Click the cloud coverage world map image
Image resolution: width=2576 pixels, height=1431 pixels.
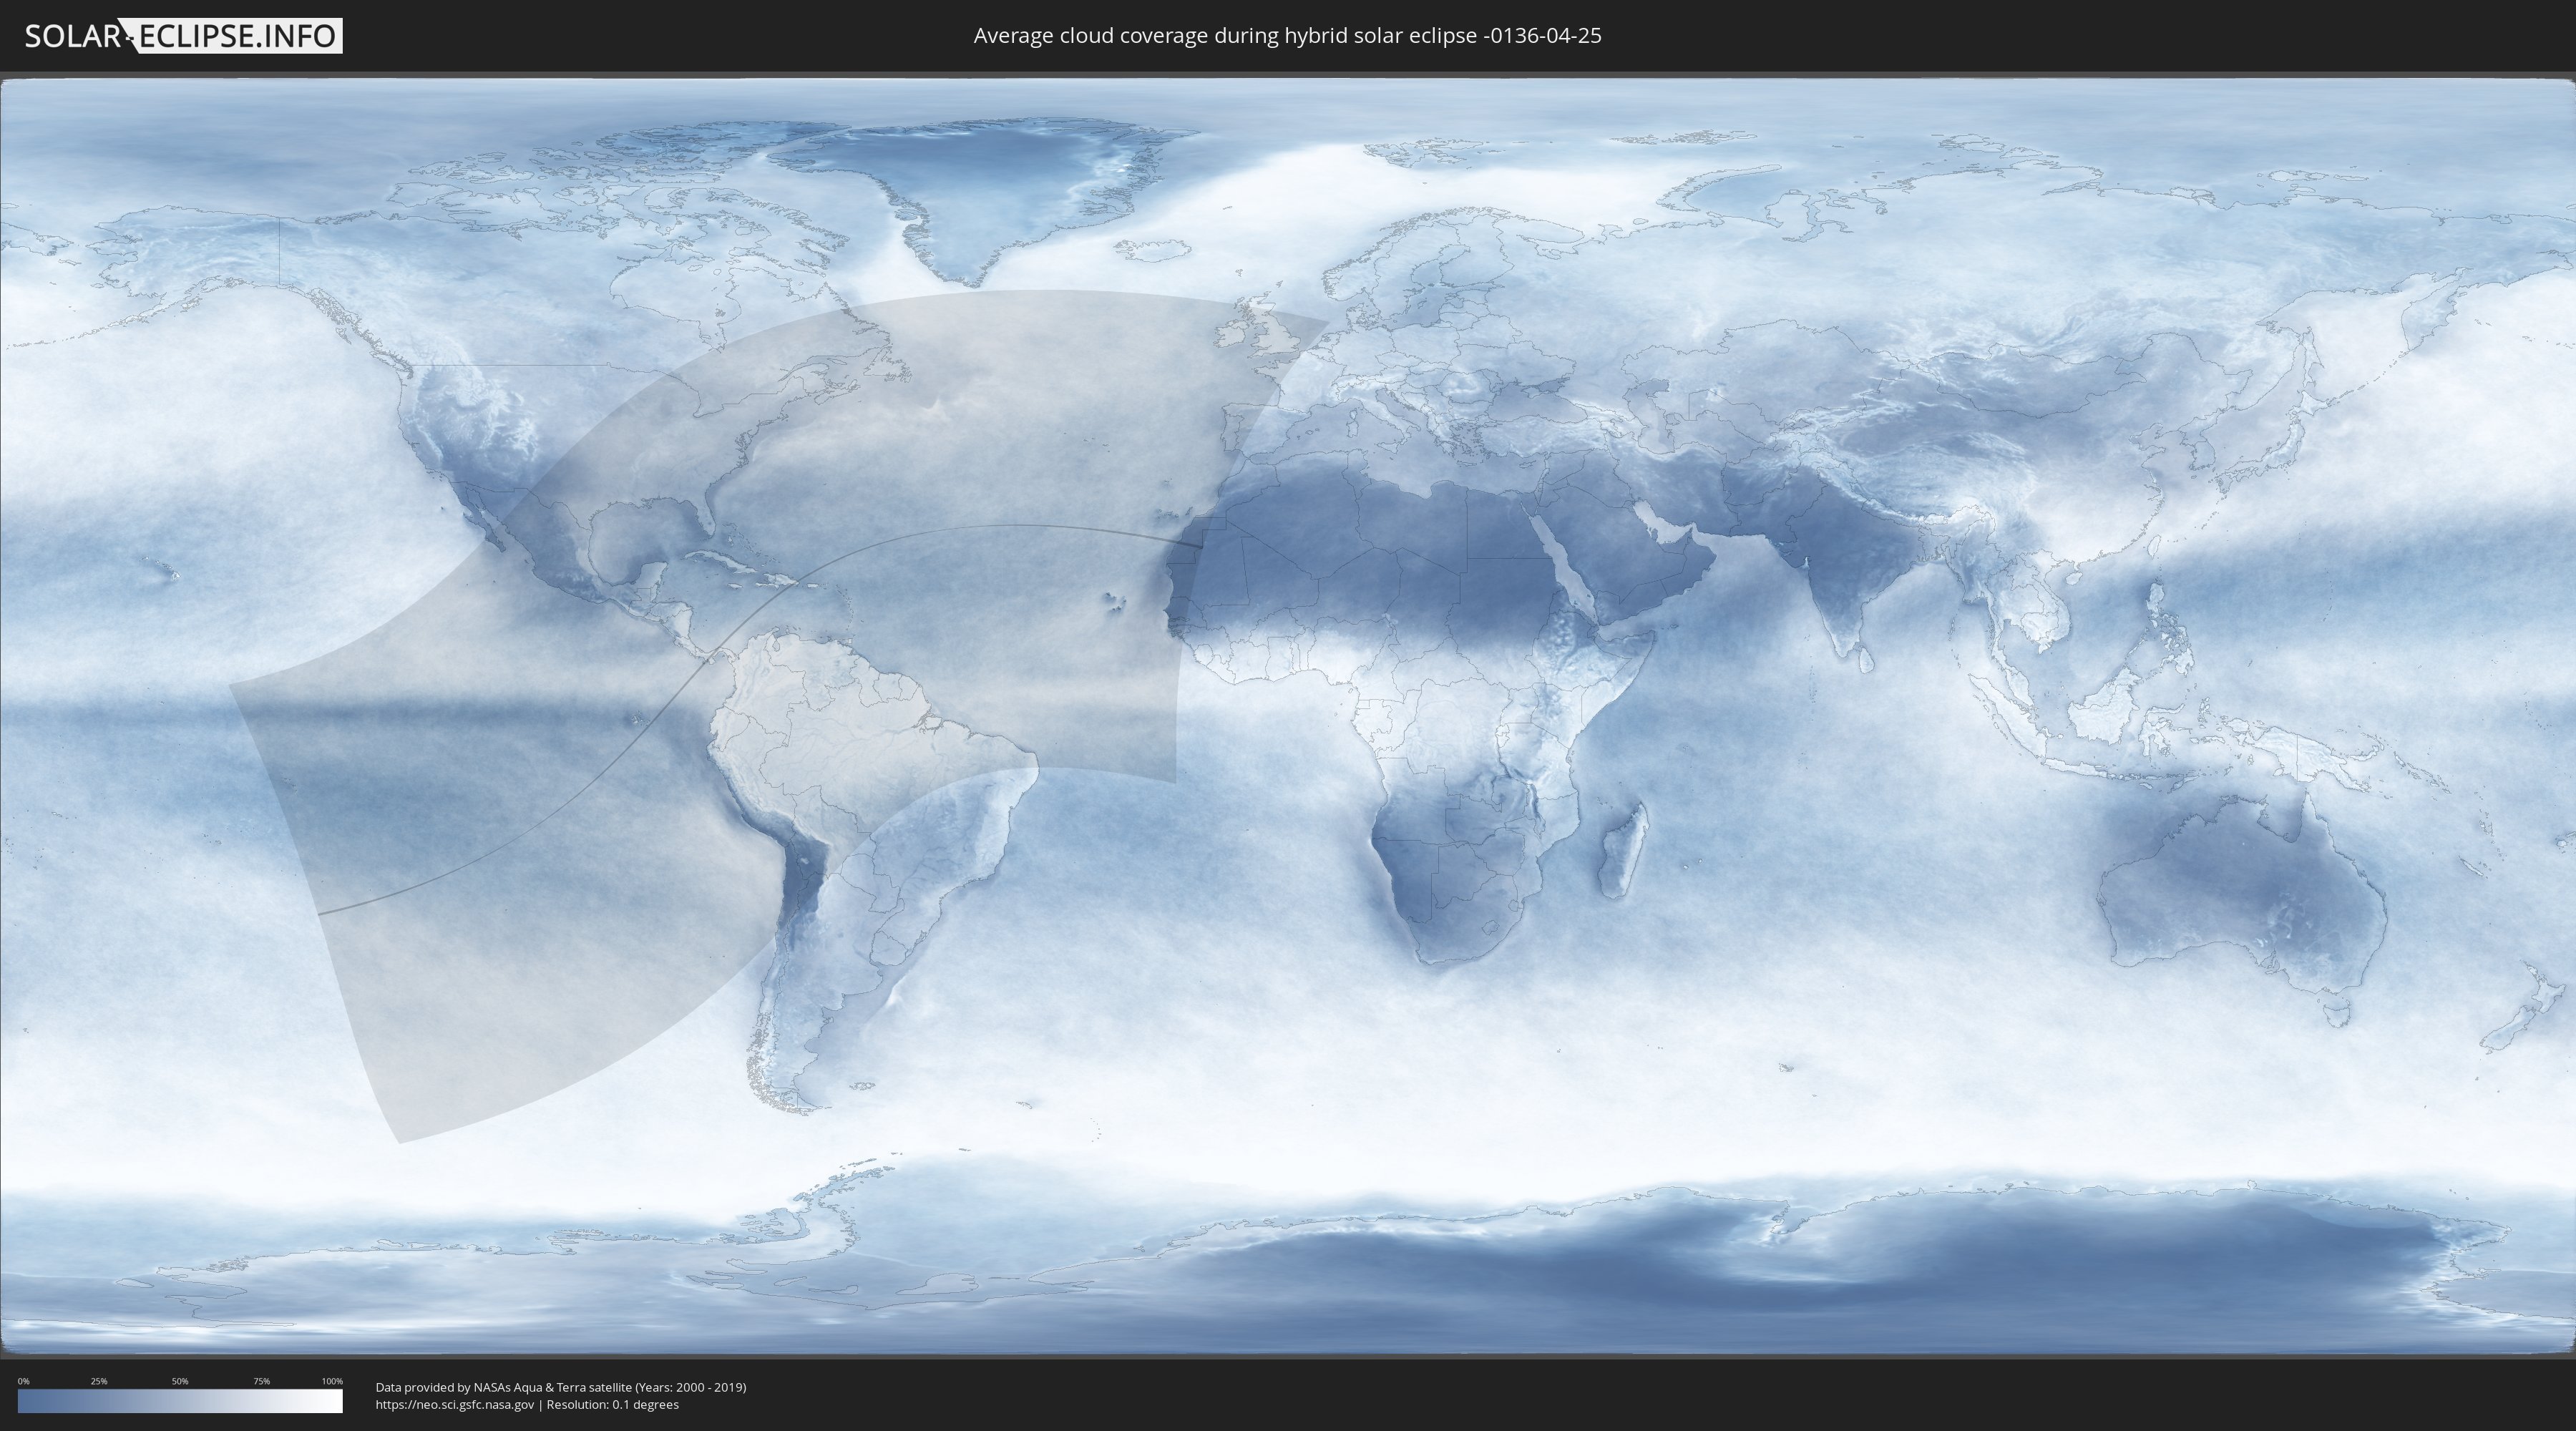[x=1288, y=716]
